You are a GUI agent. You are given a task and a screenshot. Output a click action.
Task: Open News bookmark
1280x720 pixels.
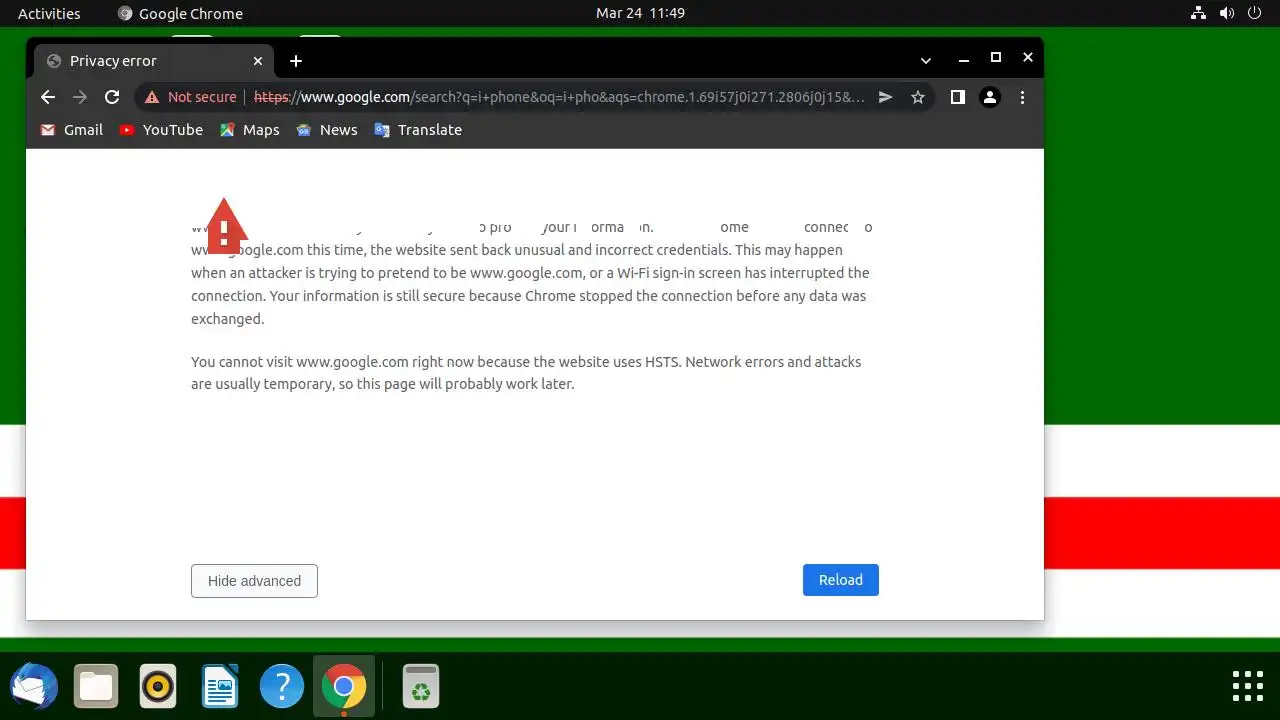click(x=326, y=130)
